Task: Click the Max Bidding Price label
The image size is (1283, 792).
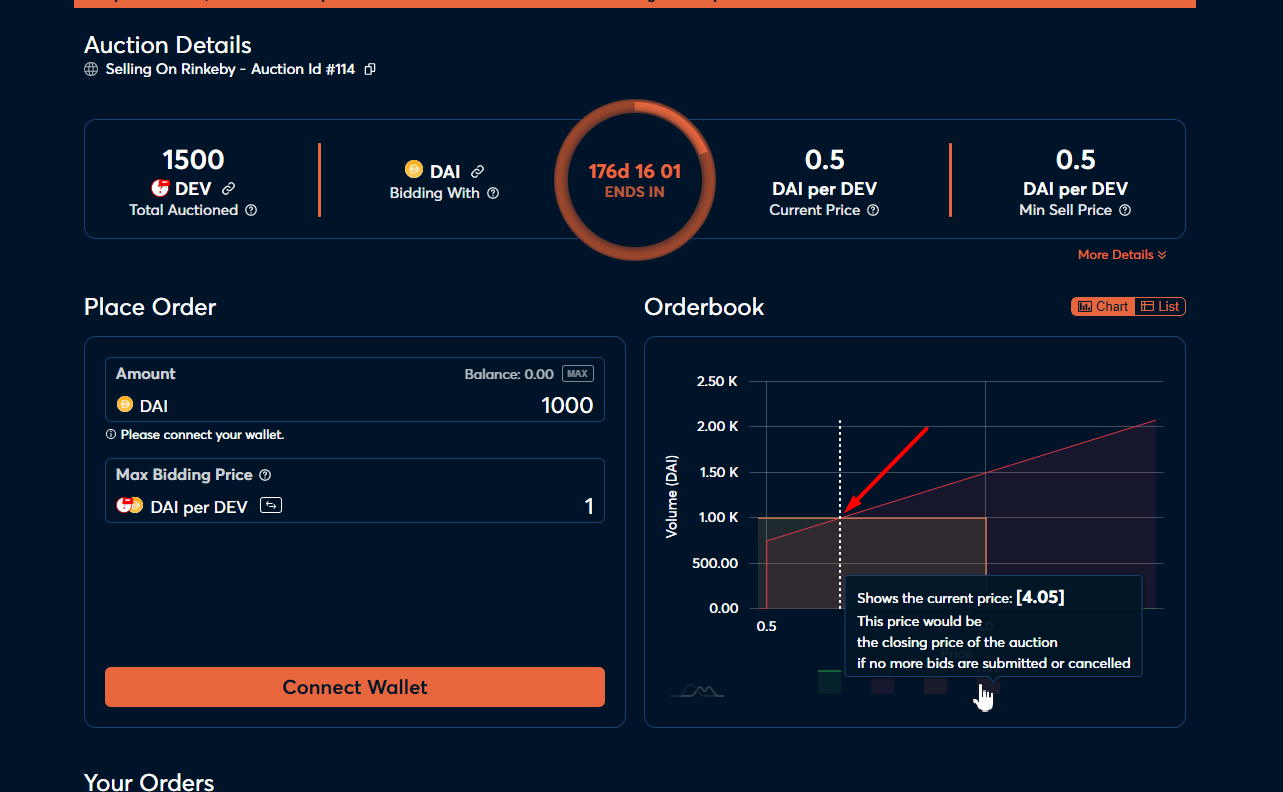Action: click(x=184, y=475)
